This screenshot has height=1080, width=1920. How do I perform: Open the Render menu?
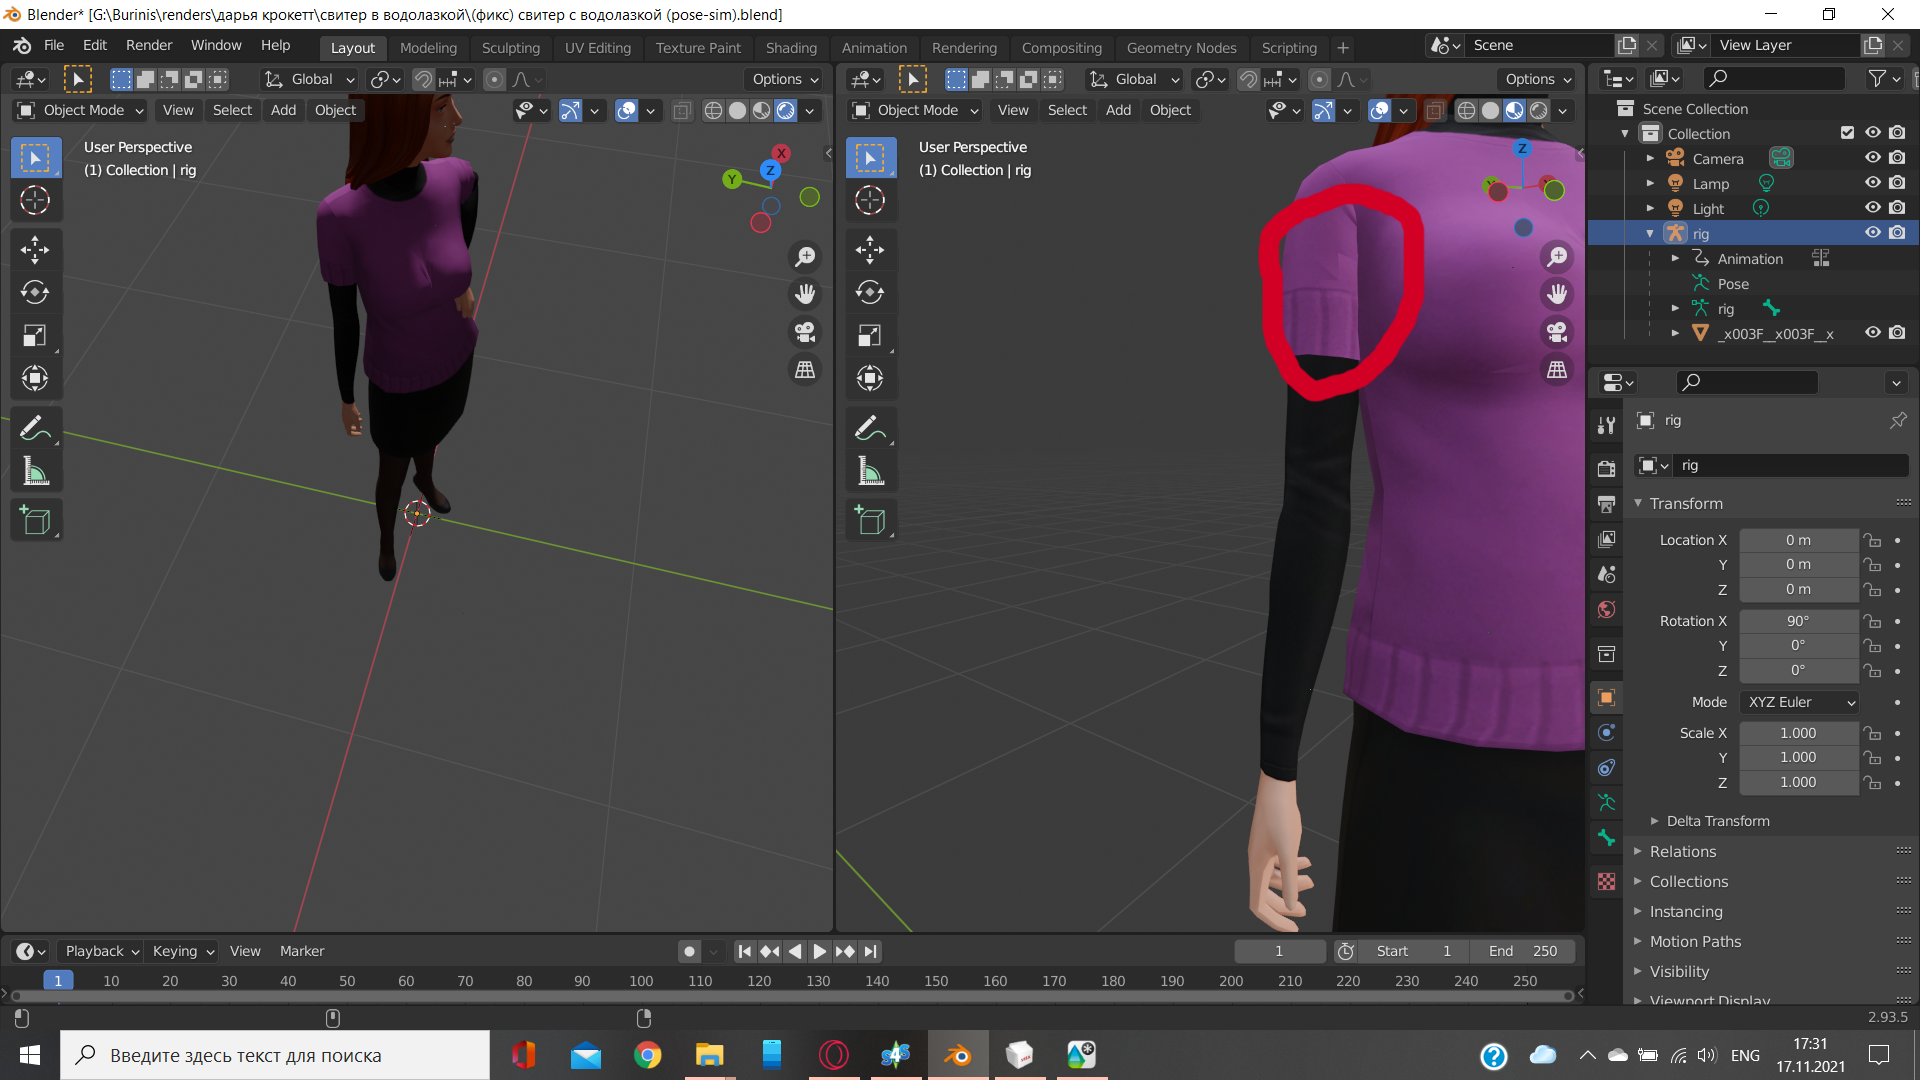(149, 45)
